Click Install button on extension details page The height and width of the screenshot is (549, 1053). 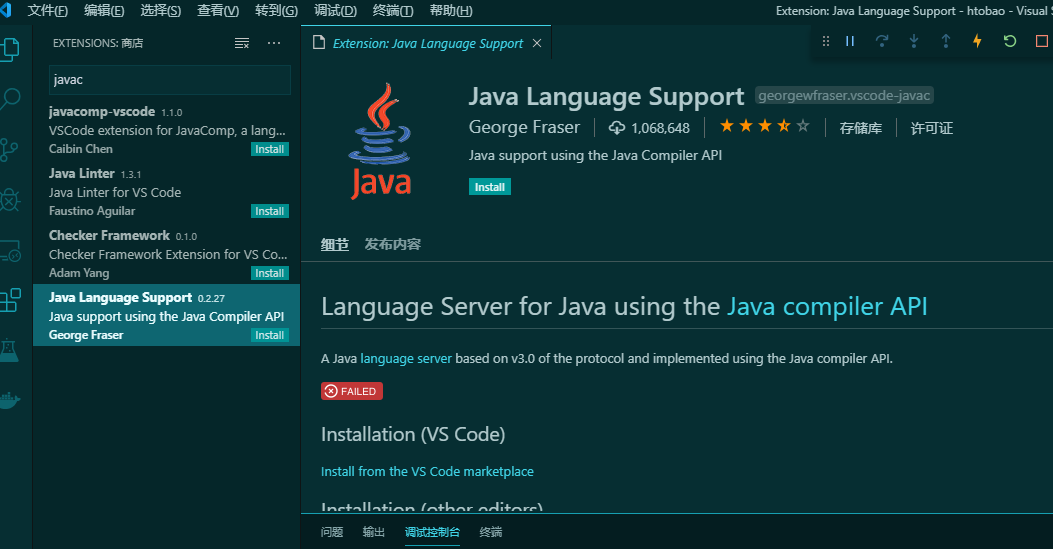point(490,187)
